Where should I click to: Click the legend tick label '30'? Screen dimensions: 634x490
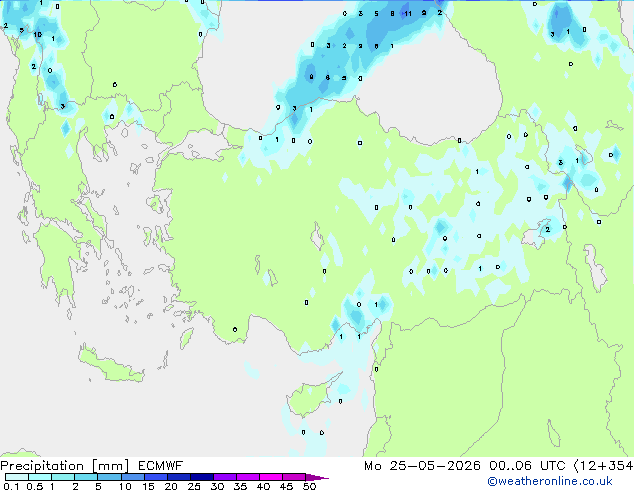pyautogui.click(x=217, y=486)
